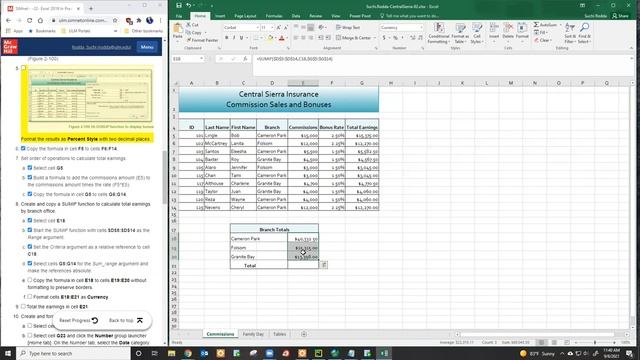The width and height of the screenshot is (640, 360).
Task: Open Sort & Filter options
Action: [x=569, y=33]
